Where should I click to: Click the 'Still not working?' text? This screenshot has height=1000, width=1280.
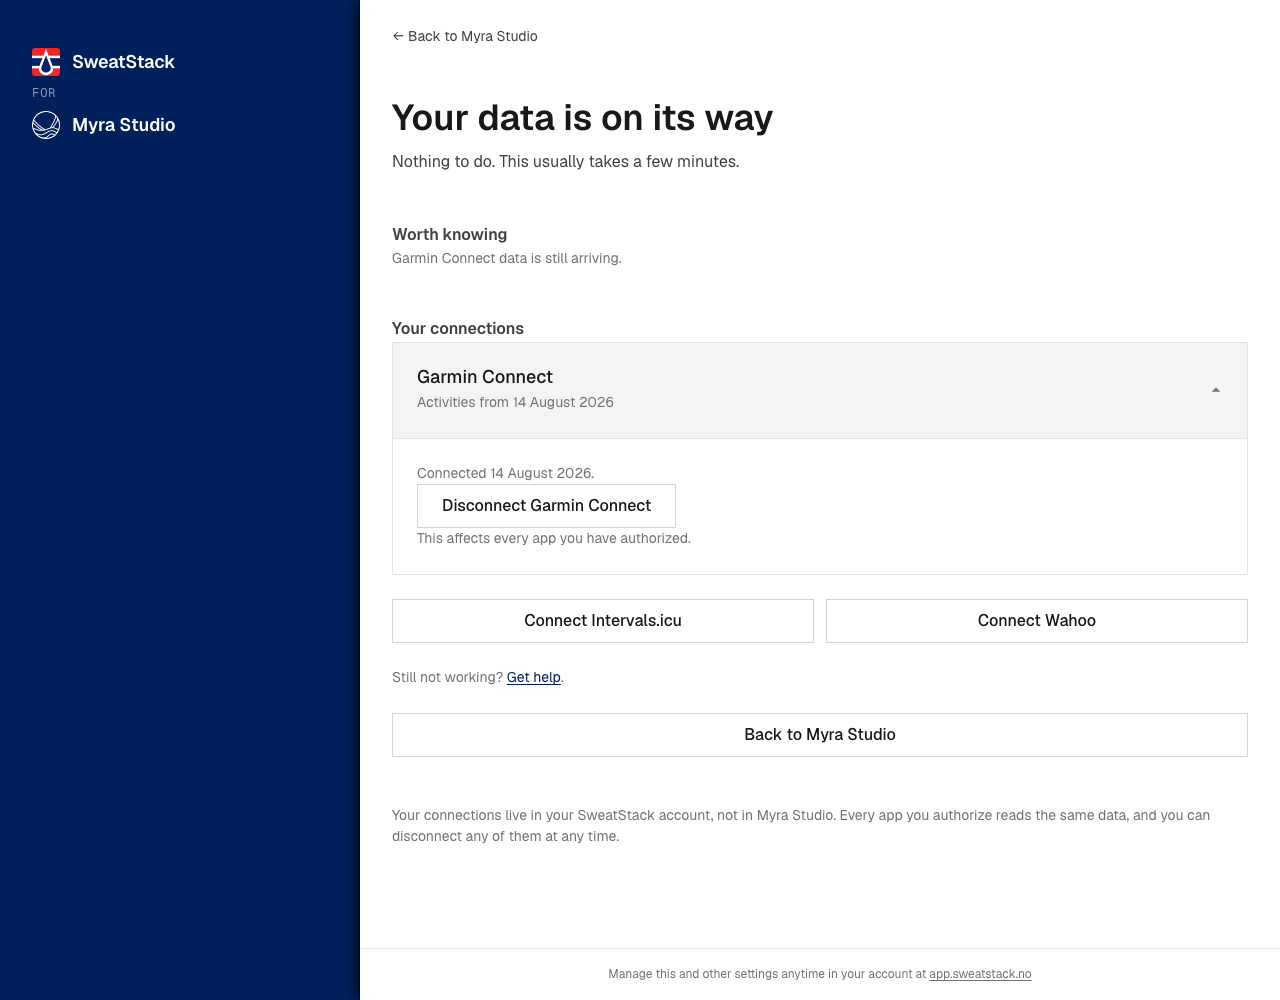click(x=447, y=677)
